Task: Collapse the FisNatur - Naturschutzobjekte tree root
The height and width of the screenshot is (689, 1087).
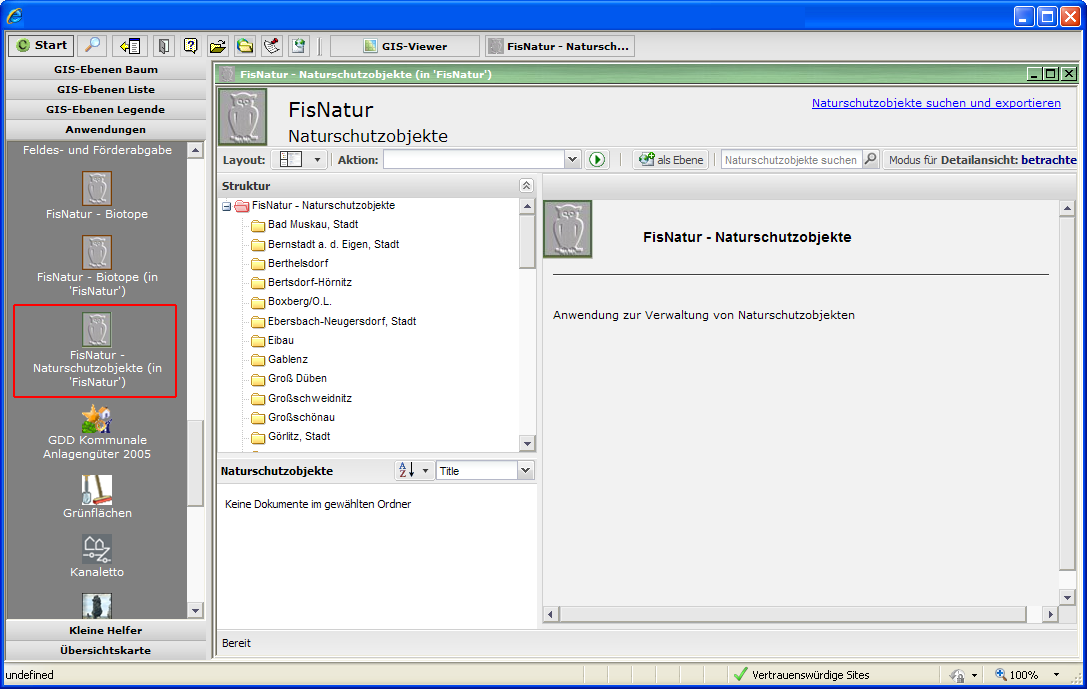Action: 227,206
